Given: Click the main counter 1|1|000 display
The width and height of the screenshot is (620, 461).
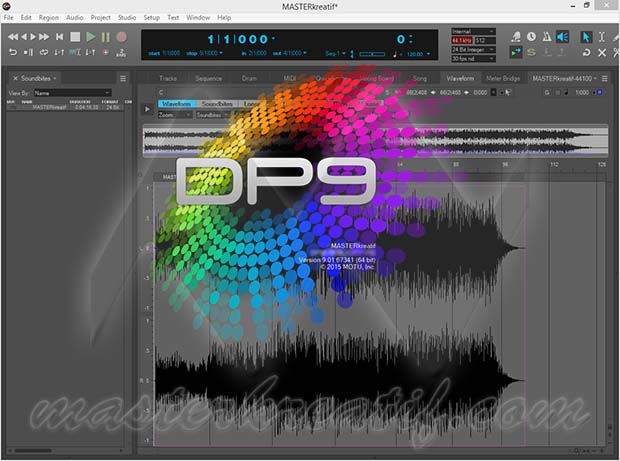Looking at the screenshot, I should [238, 39].
